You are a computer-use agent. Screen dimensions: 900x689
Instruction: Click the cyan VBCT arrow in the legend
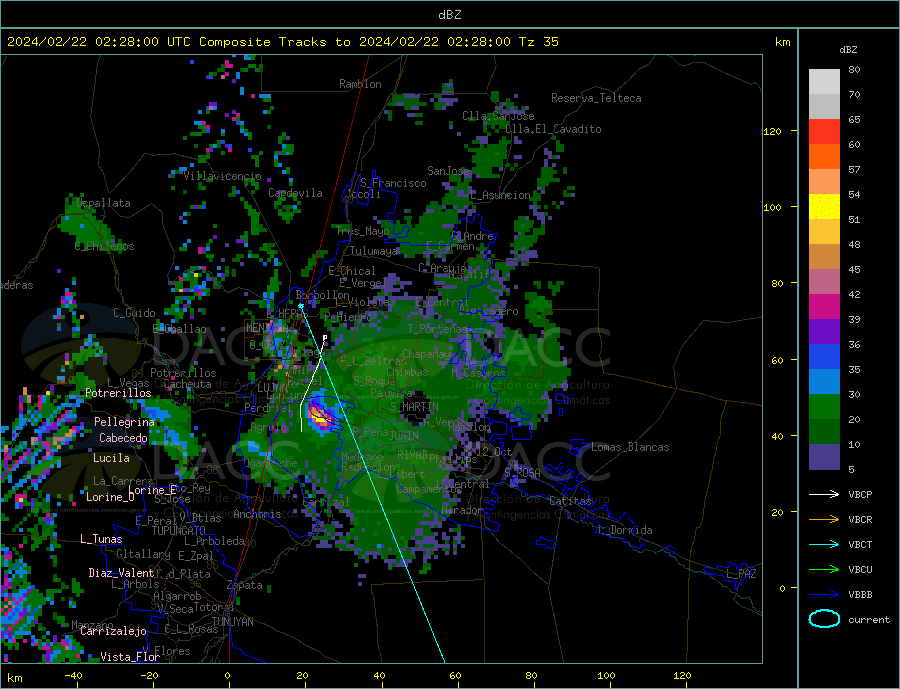coord(824,544)
